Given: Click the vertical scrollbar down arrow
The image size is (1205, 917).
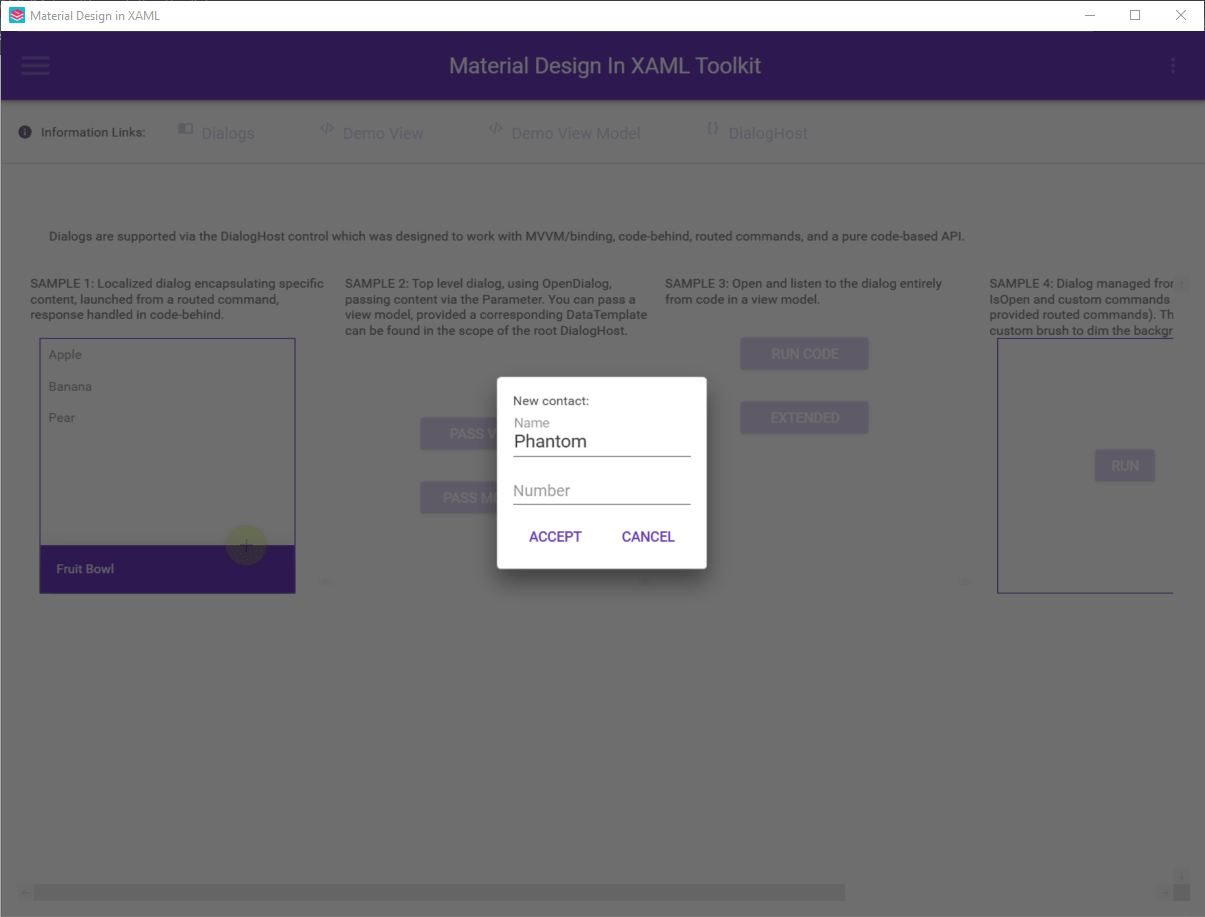Looking at the screenshot, I should pos(1181,875).
